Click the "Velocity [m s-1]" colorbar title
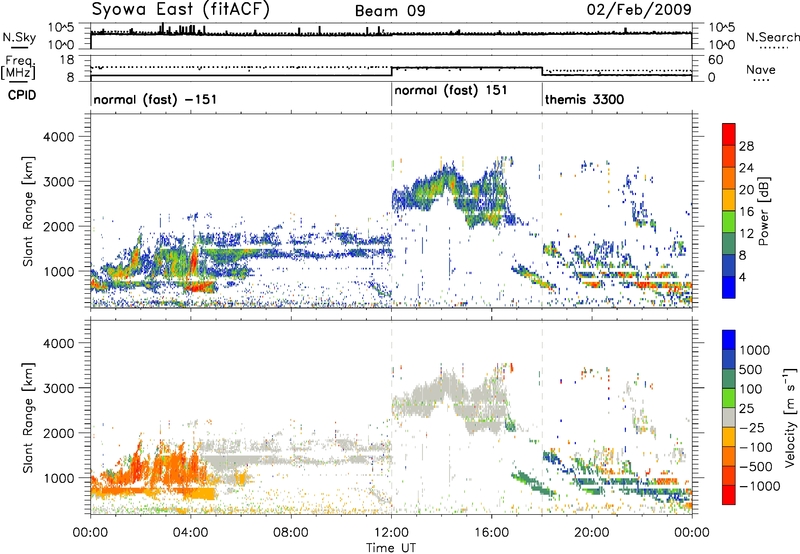 [790, 417]
